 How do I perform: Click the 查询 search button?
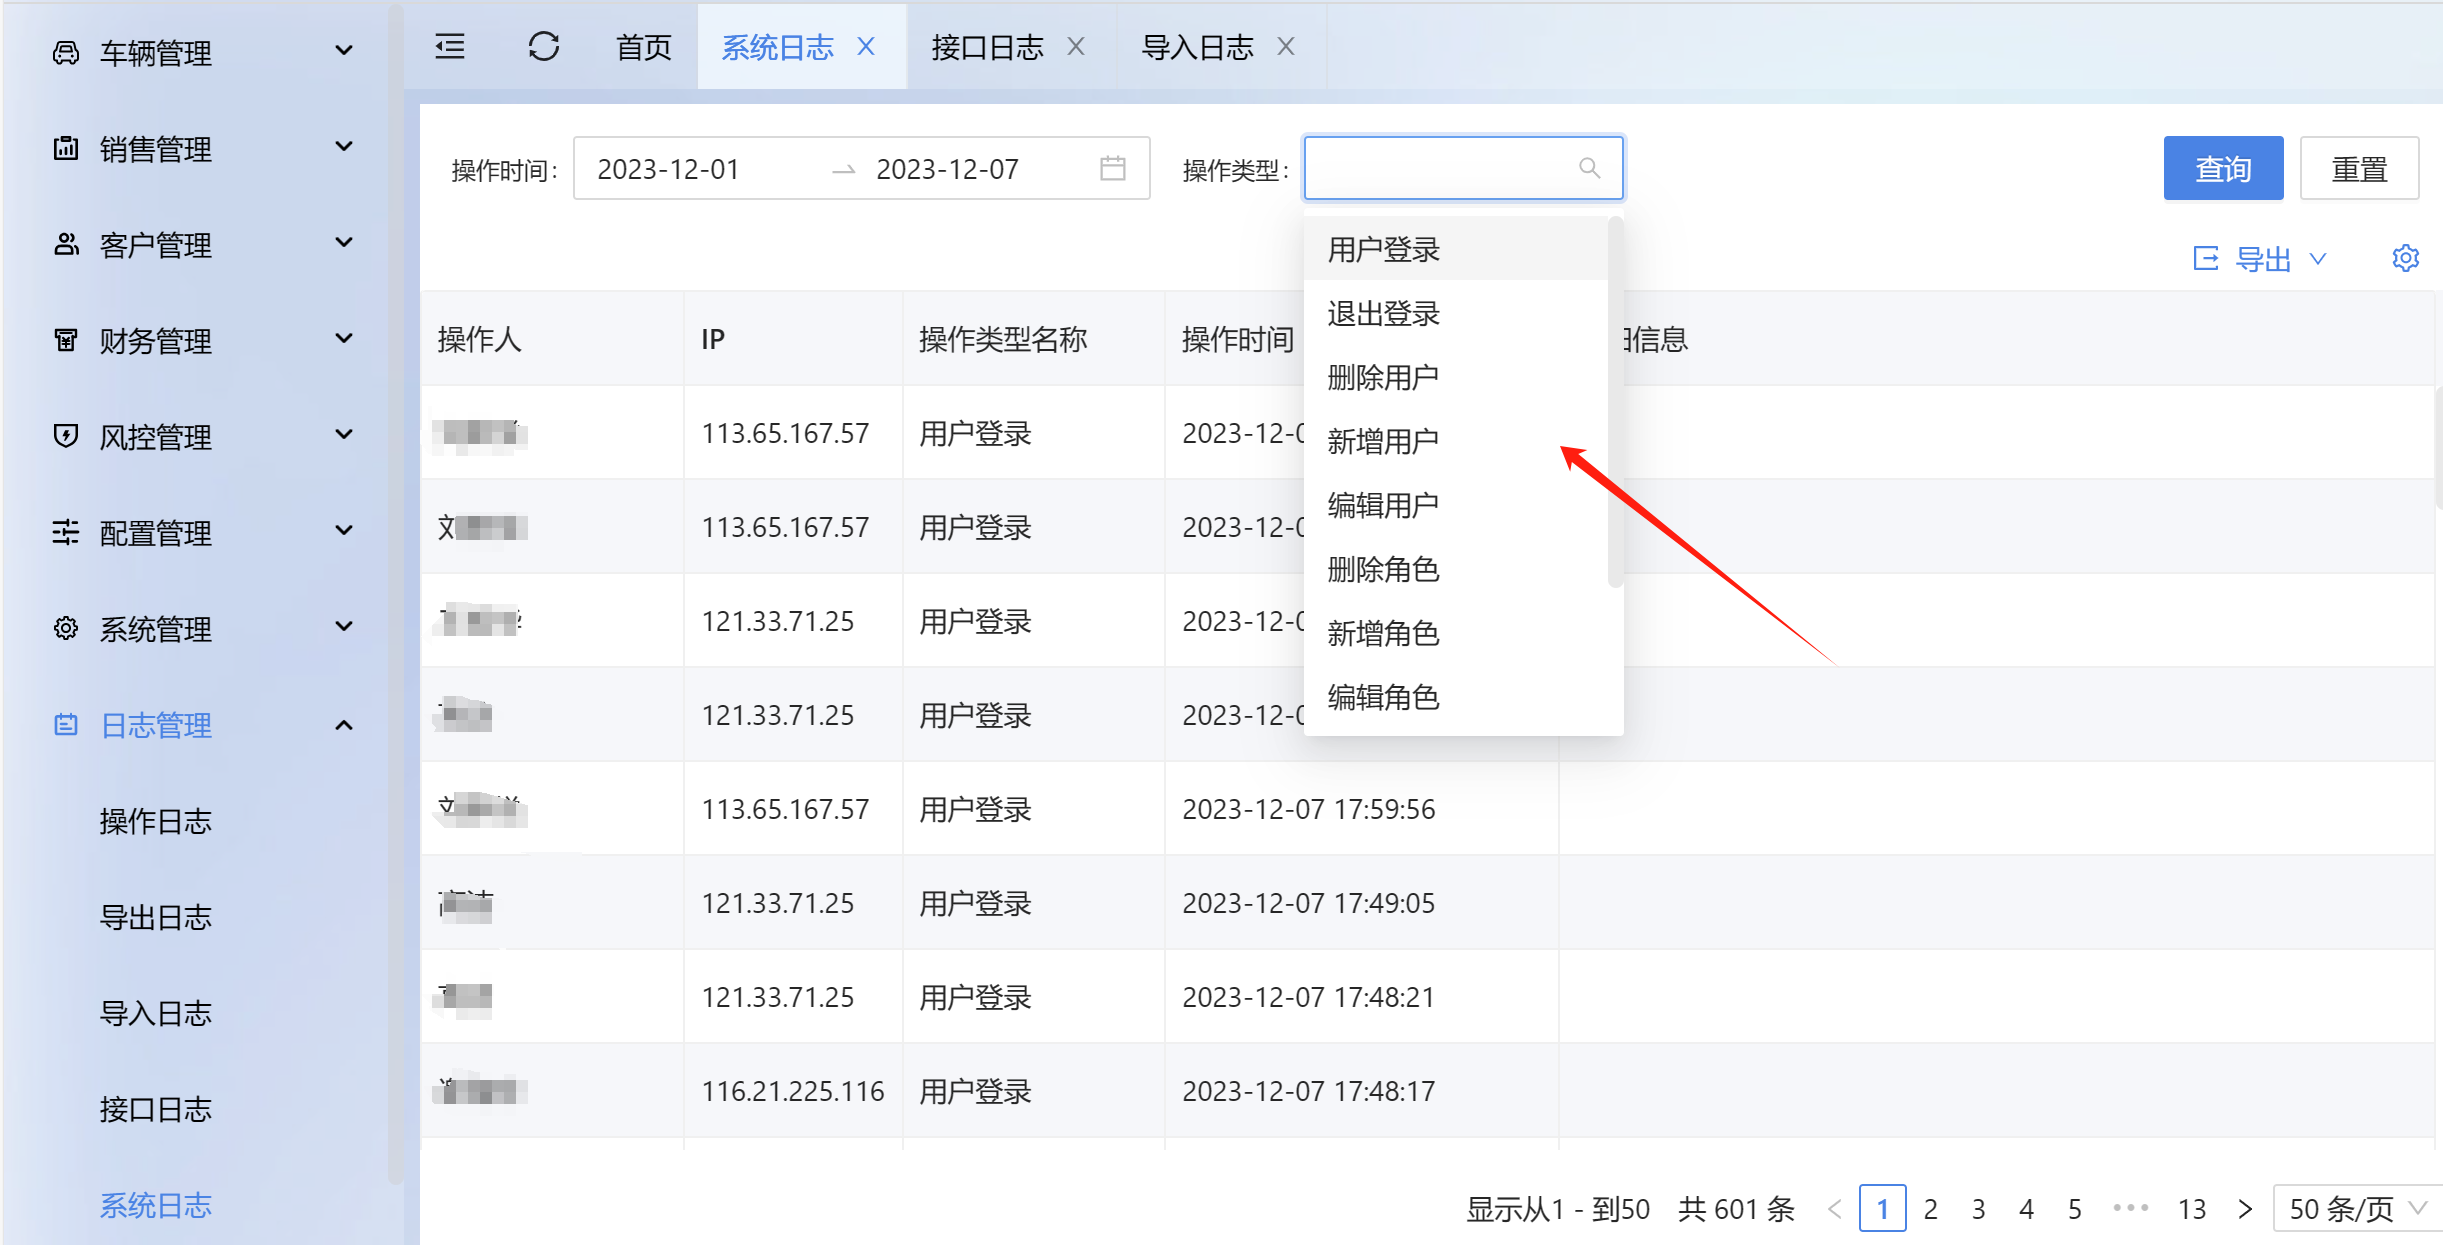click(2222, 169)
